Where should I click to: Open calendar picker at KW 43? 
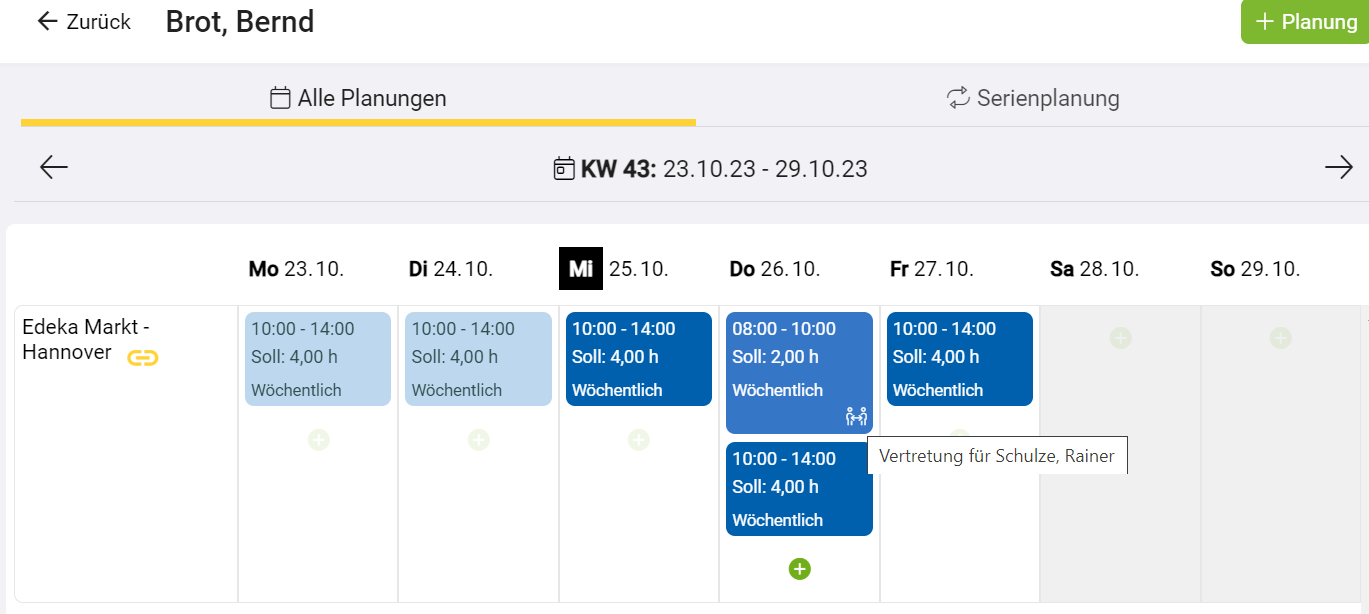pyautogui.click(x=564, y=168)
